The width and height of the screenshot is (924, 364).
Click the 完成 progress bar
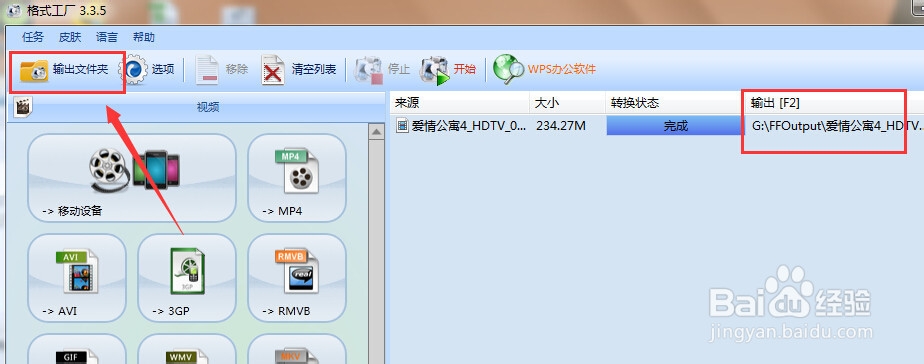point(675,125)
